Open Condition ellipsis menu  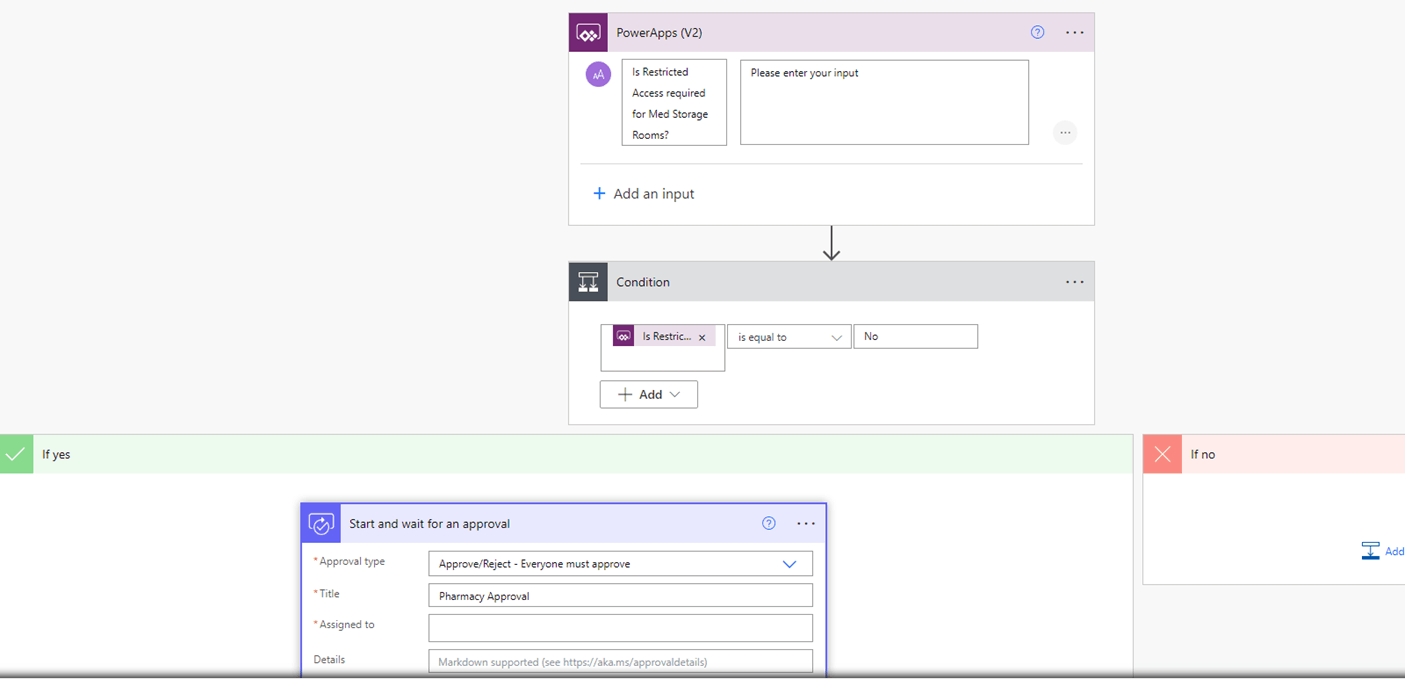click(x=1074, y=282)
